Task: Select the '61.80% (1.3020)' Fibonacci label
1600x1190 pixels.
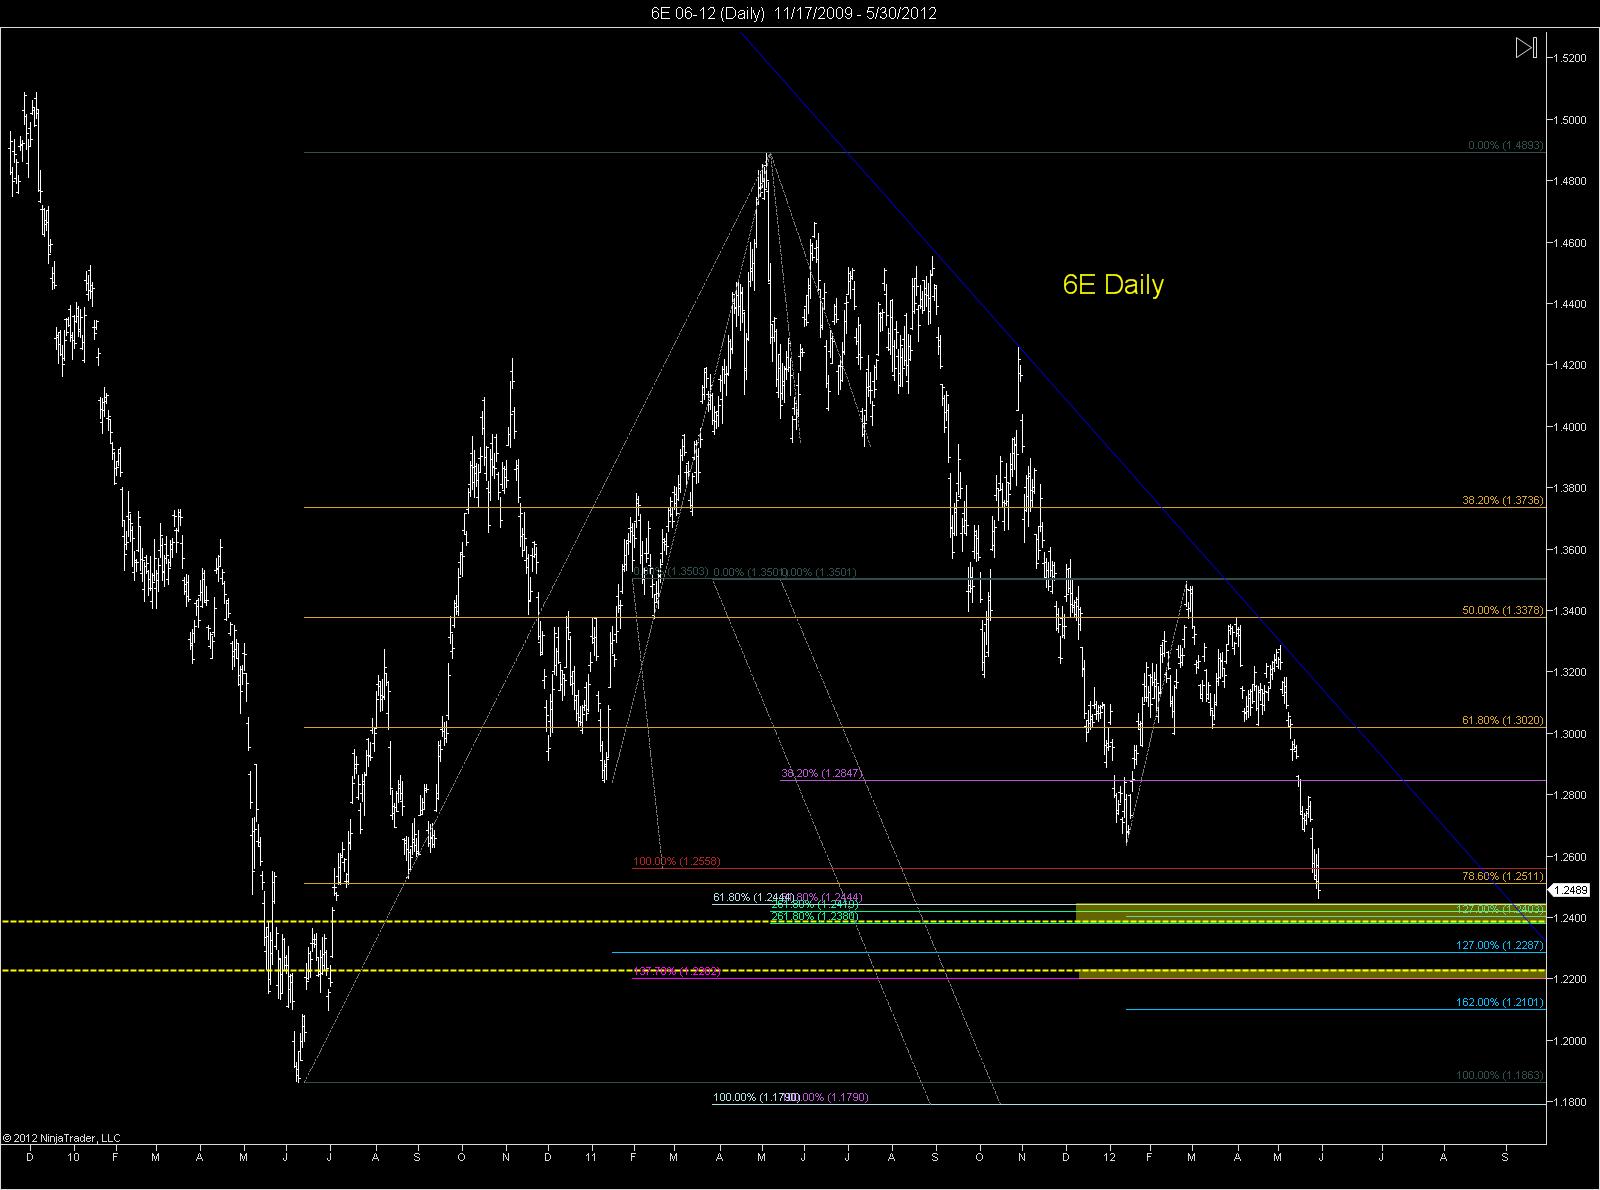Action: coord(1503,720)
